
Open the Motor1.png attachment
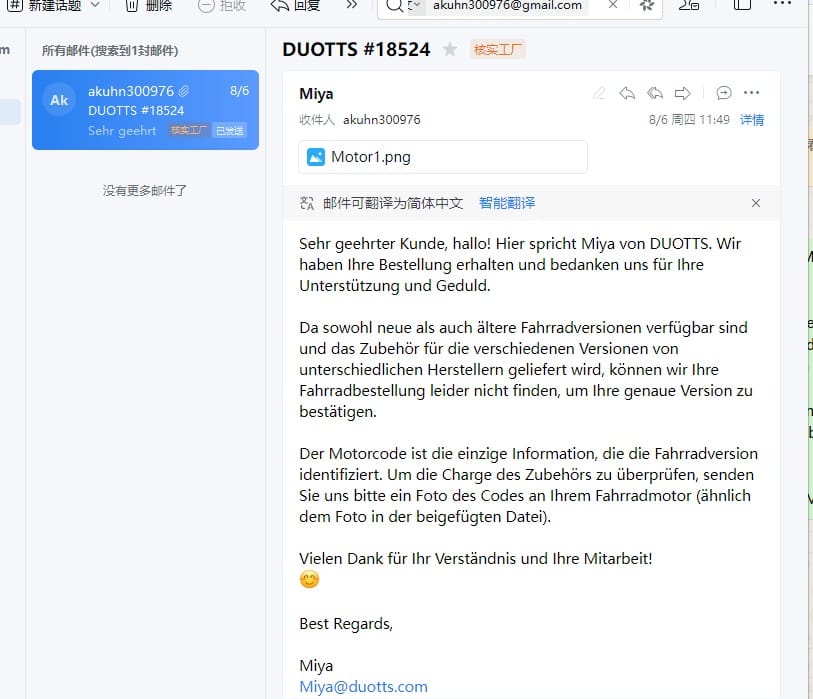[x=443, y=157]
